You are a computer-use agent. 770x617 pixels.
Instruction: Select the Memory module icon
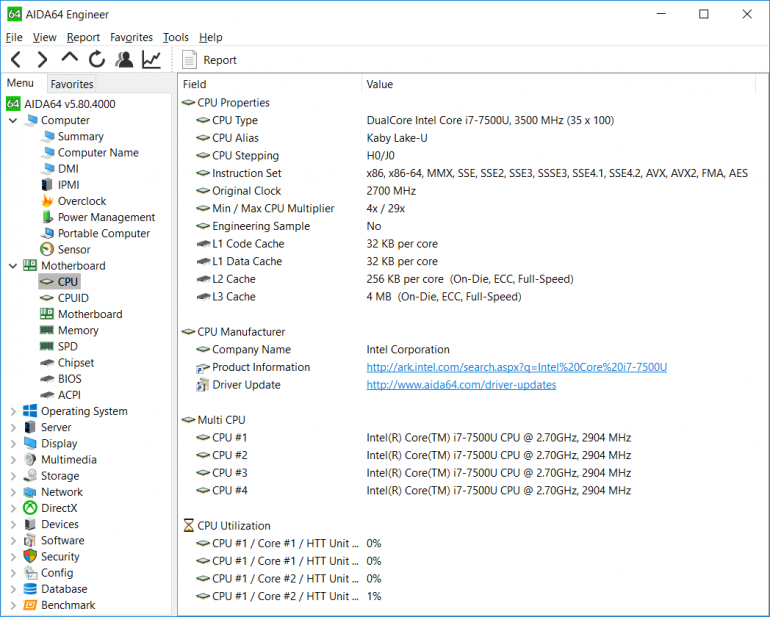click(47, 330)
